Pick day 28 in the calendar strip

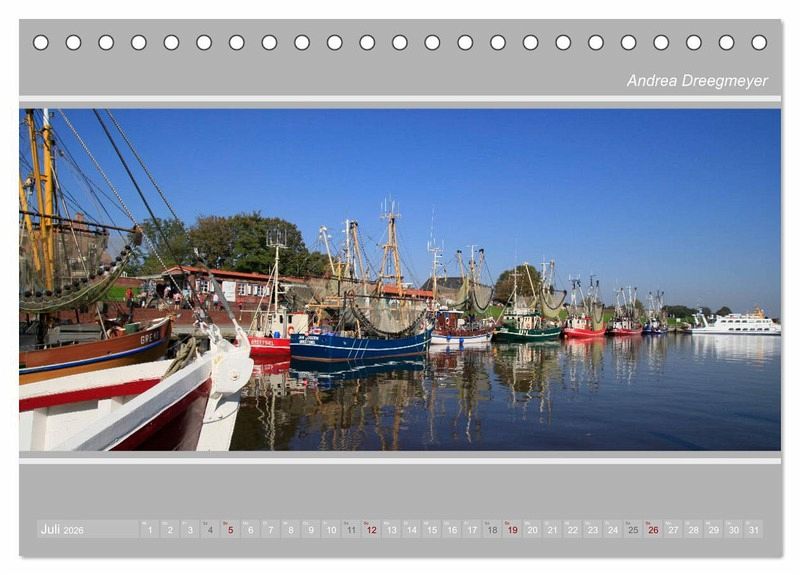pos(694,529)
